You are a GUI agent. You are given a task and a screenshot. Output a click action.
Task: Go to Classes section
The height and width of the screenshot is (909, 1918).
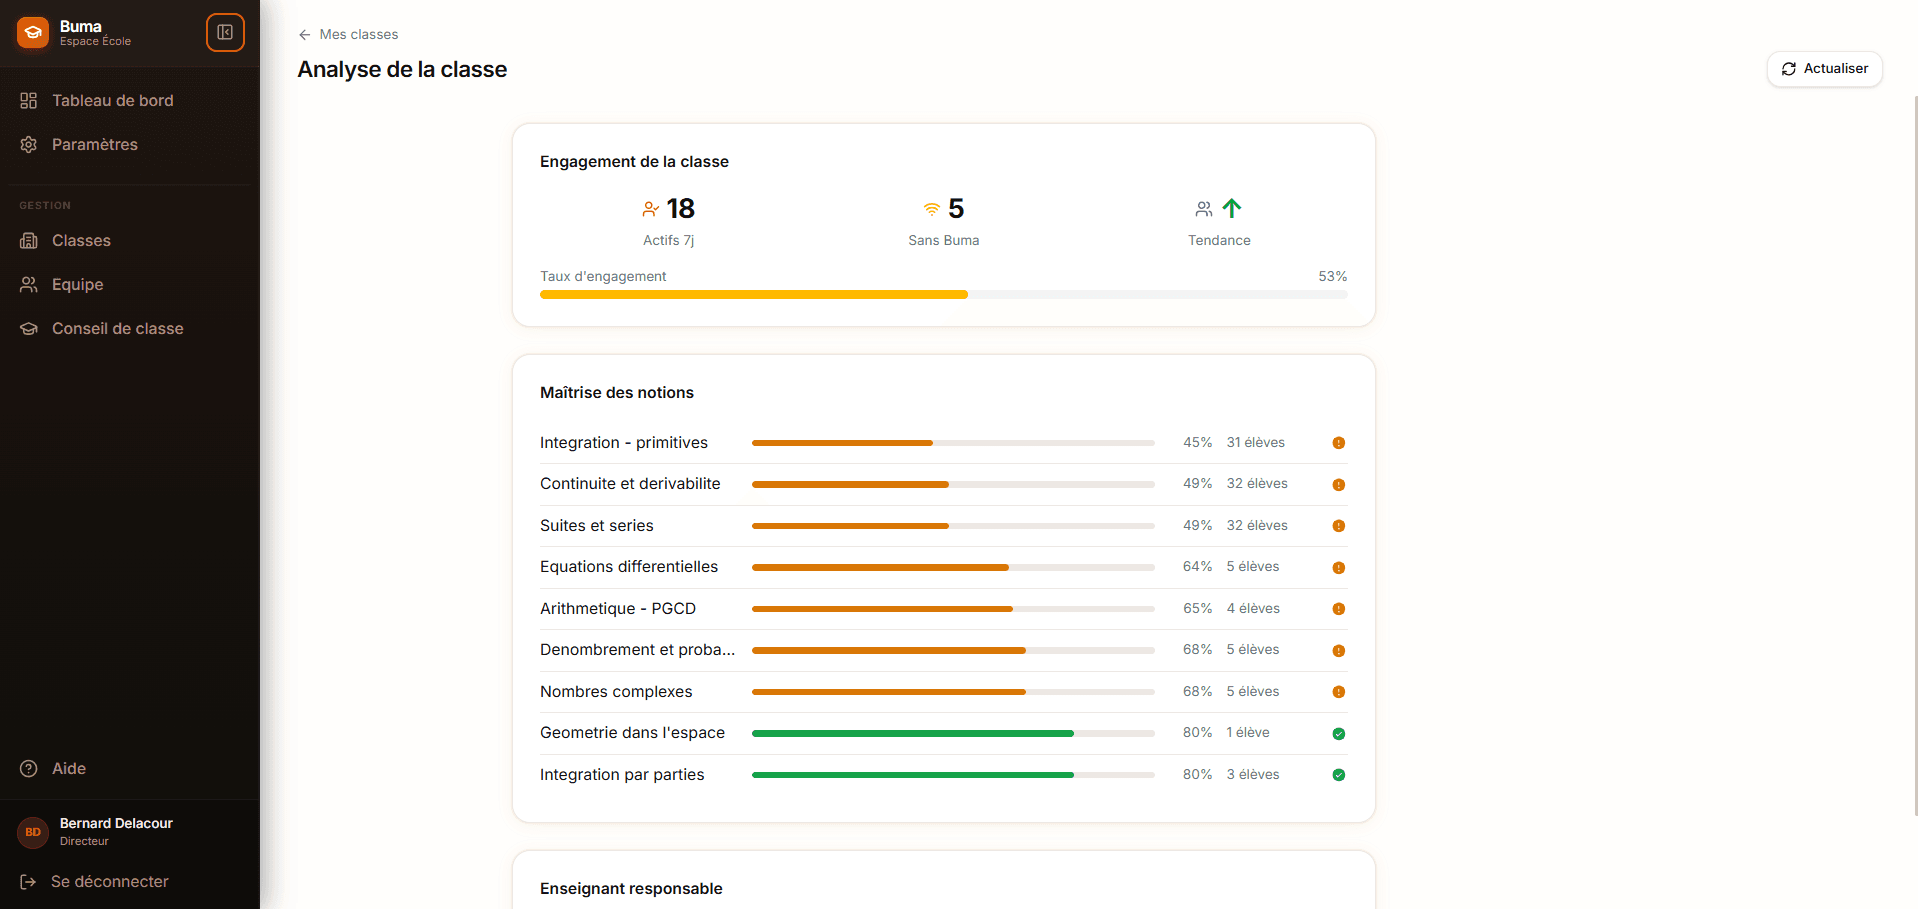click(130, 241)
